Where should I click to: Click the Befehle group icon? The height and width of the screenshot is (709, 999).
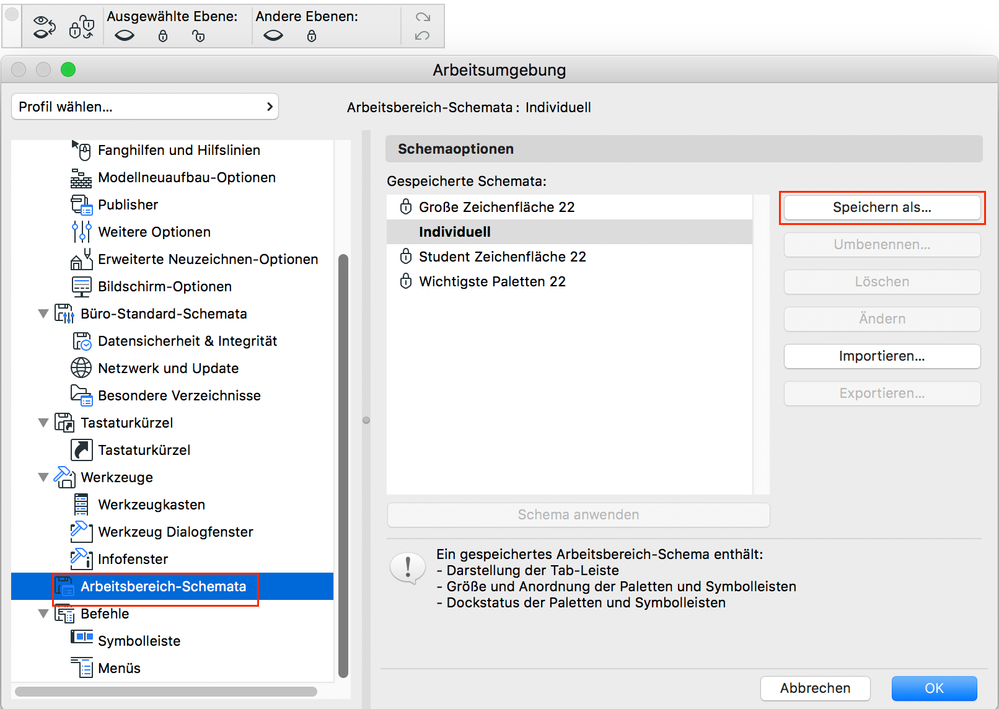point(64,613)
